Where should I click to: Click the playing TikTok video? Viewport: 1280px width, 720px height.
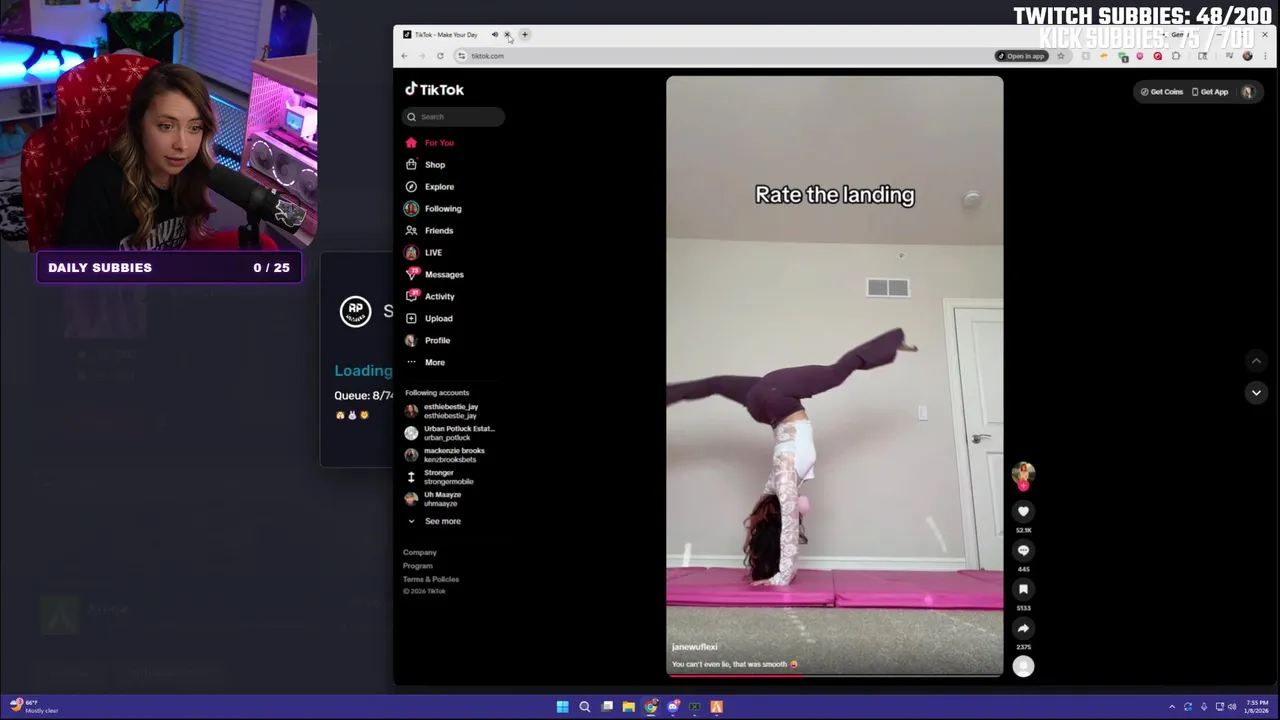click(x=835, y=377)
